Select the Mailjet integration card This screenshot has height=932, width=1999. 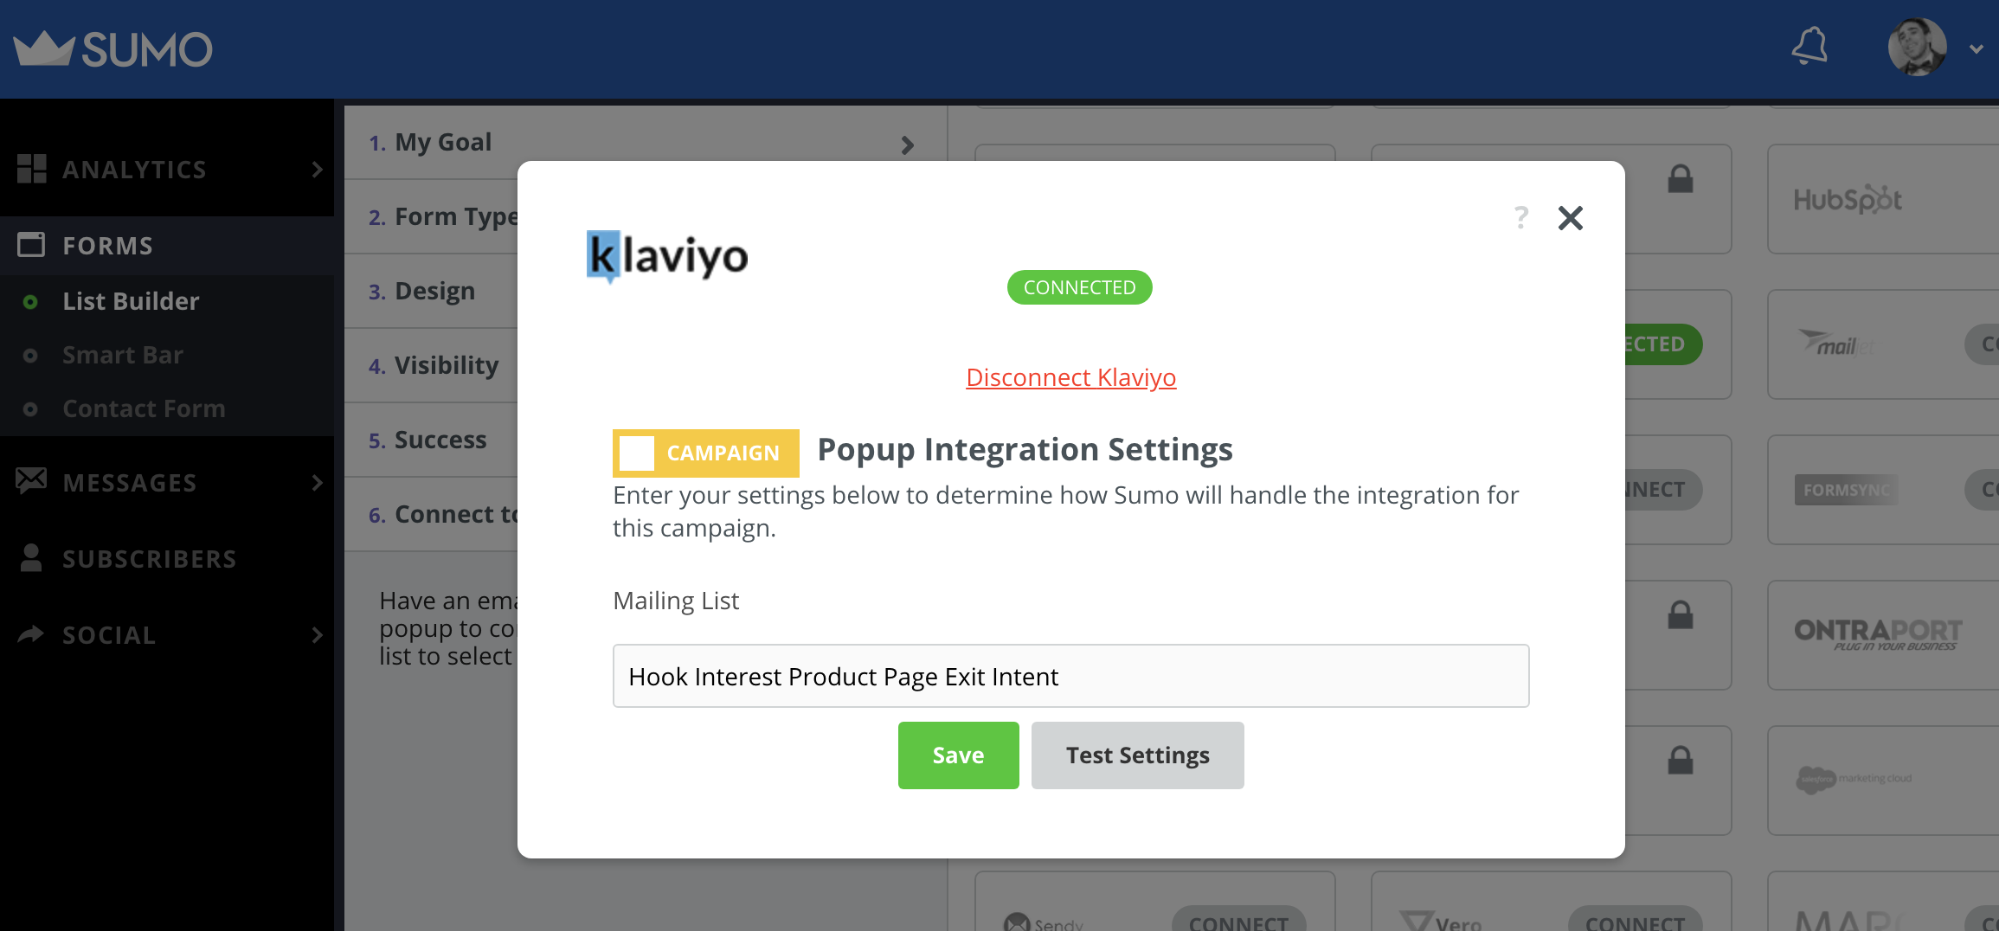coord(1883,345)
